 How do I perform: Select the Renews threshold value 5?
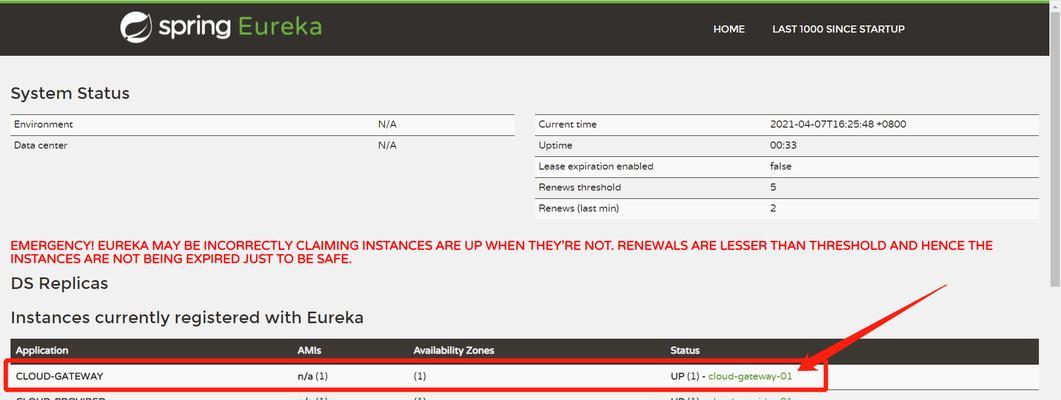[773, 187]
